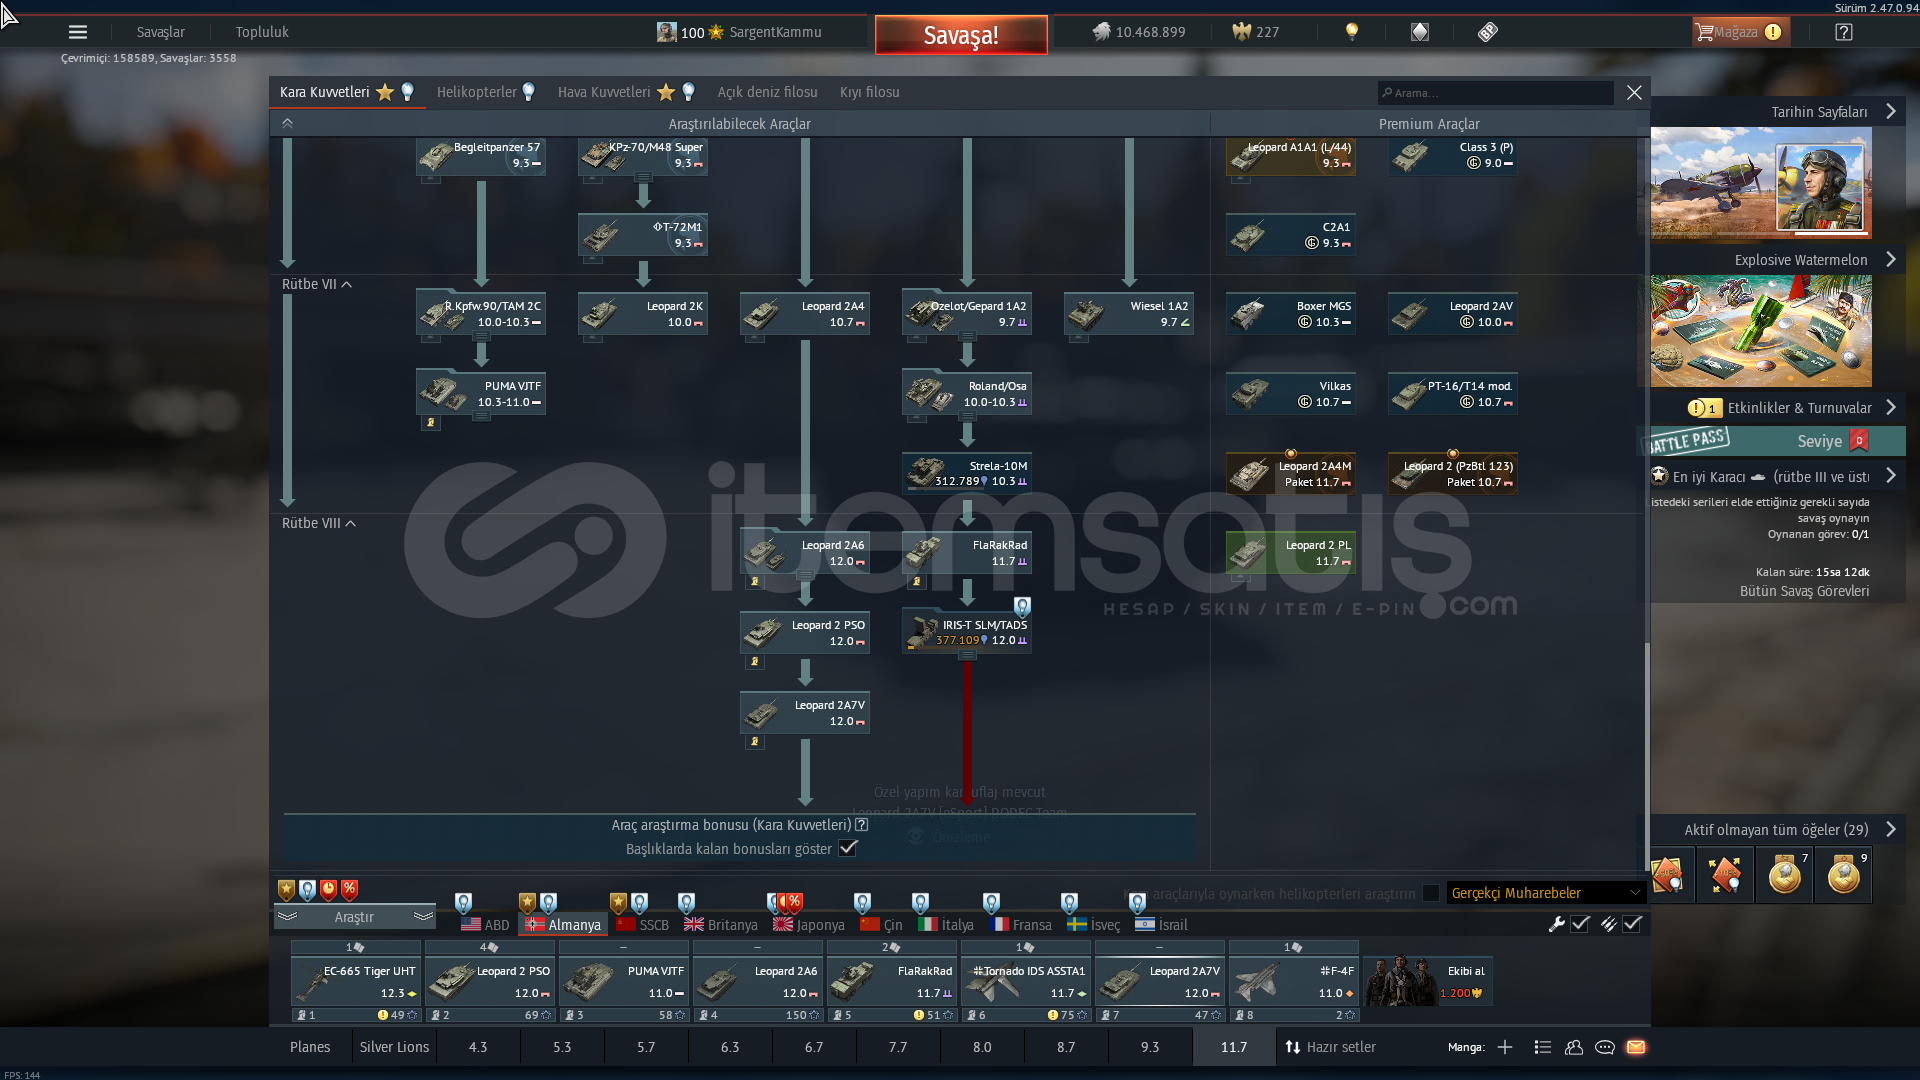Open the research points lightbulb icon
Image resolution: width=1920 pixels, height=1080 pixels.
pyautogui.click(x=1352, y=32)
